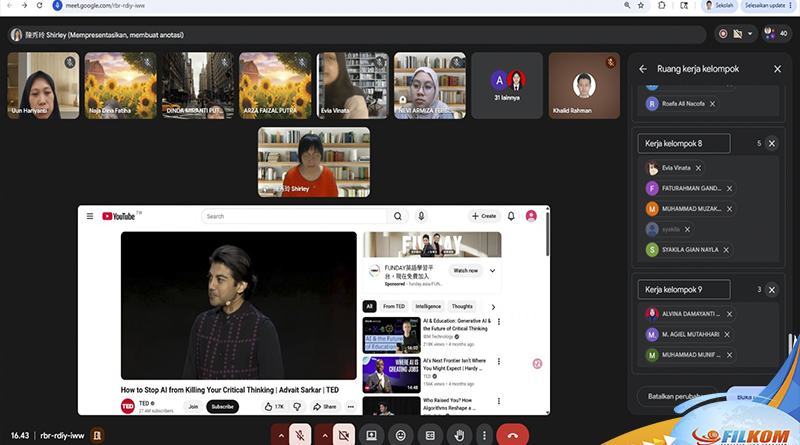The height and width of the screenshot is (445, 800).
Task: Click the YouTube logo
Action: coord(121,216)
